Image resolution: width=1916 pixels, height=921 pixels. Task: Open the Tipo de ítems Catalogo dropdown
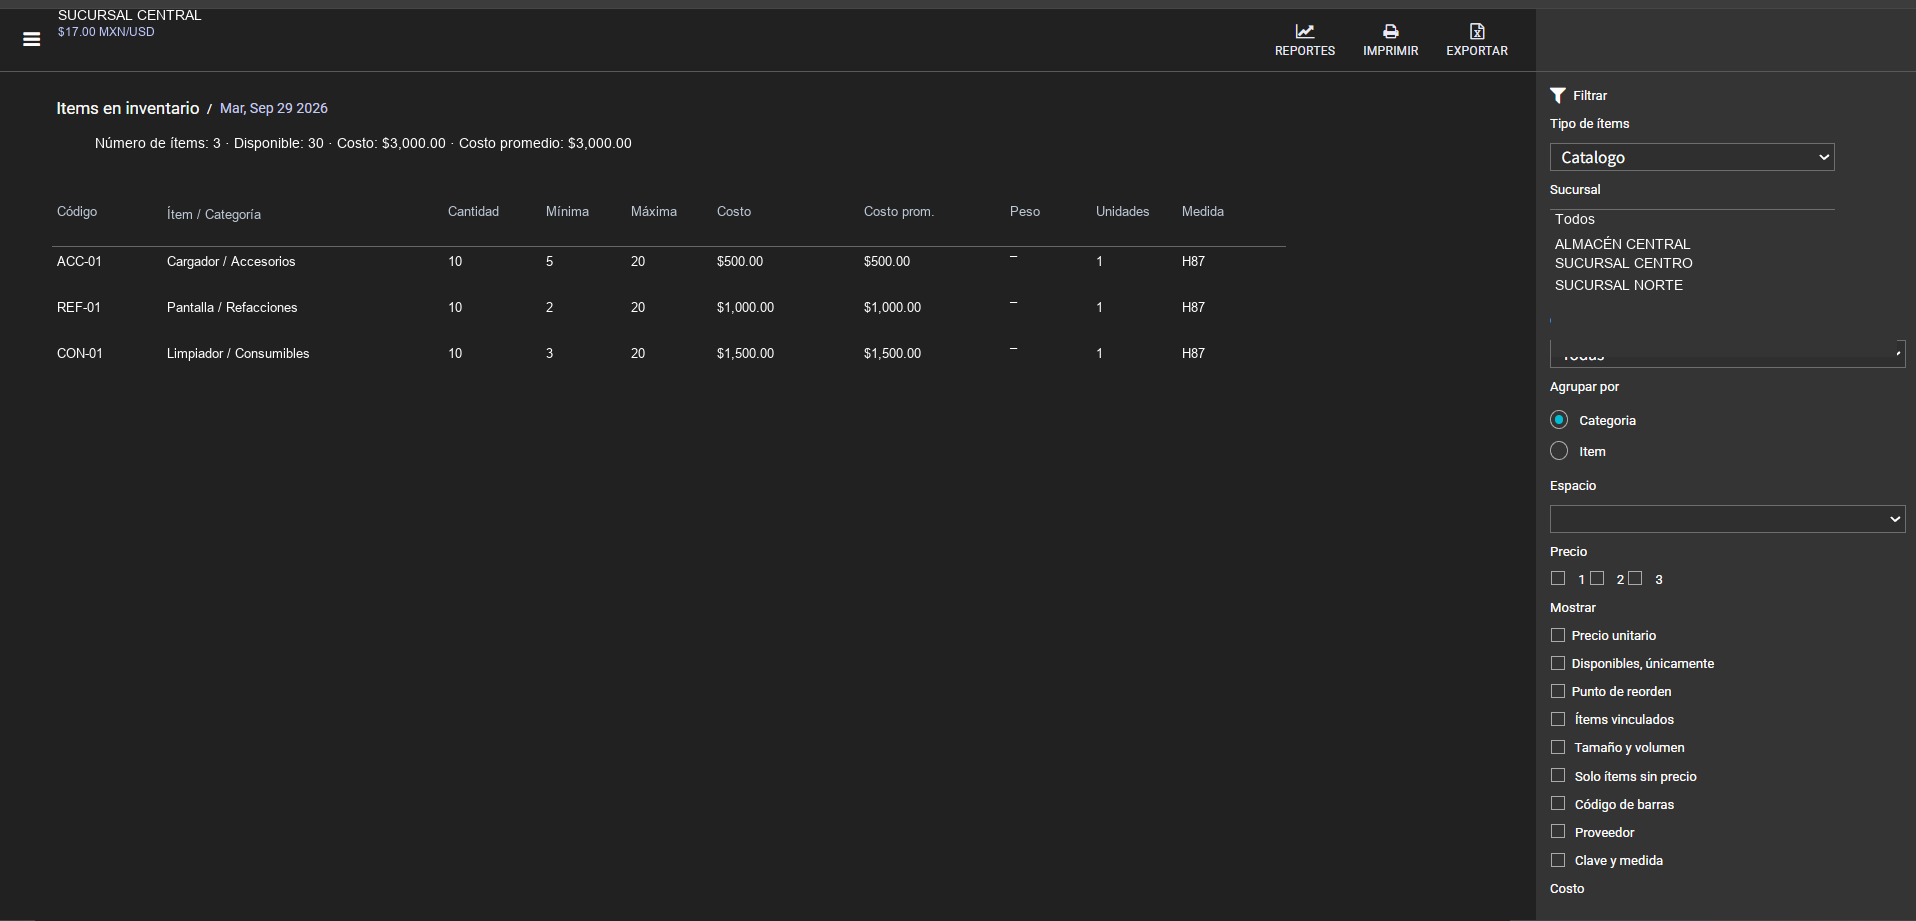tap(1692, 157)
